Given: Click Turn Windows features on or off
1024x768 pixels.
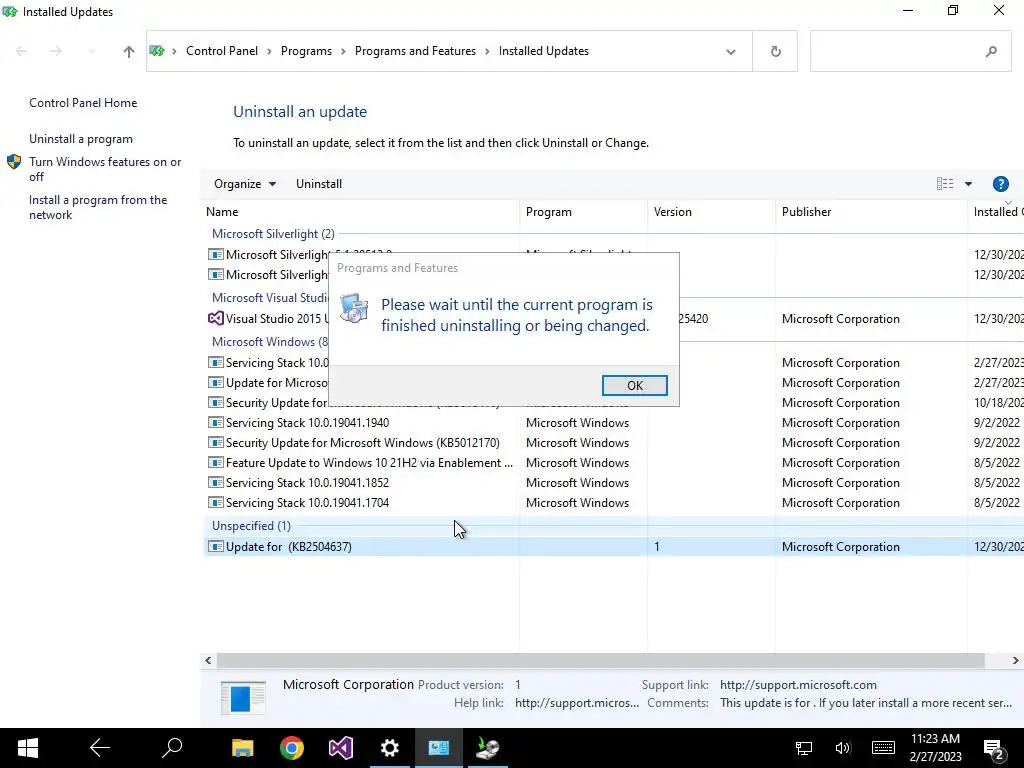Looking at the screenshot, I should [x=104, y=168].
